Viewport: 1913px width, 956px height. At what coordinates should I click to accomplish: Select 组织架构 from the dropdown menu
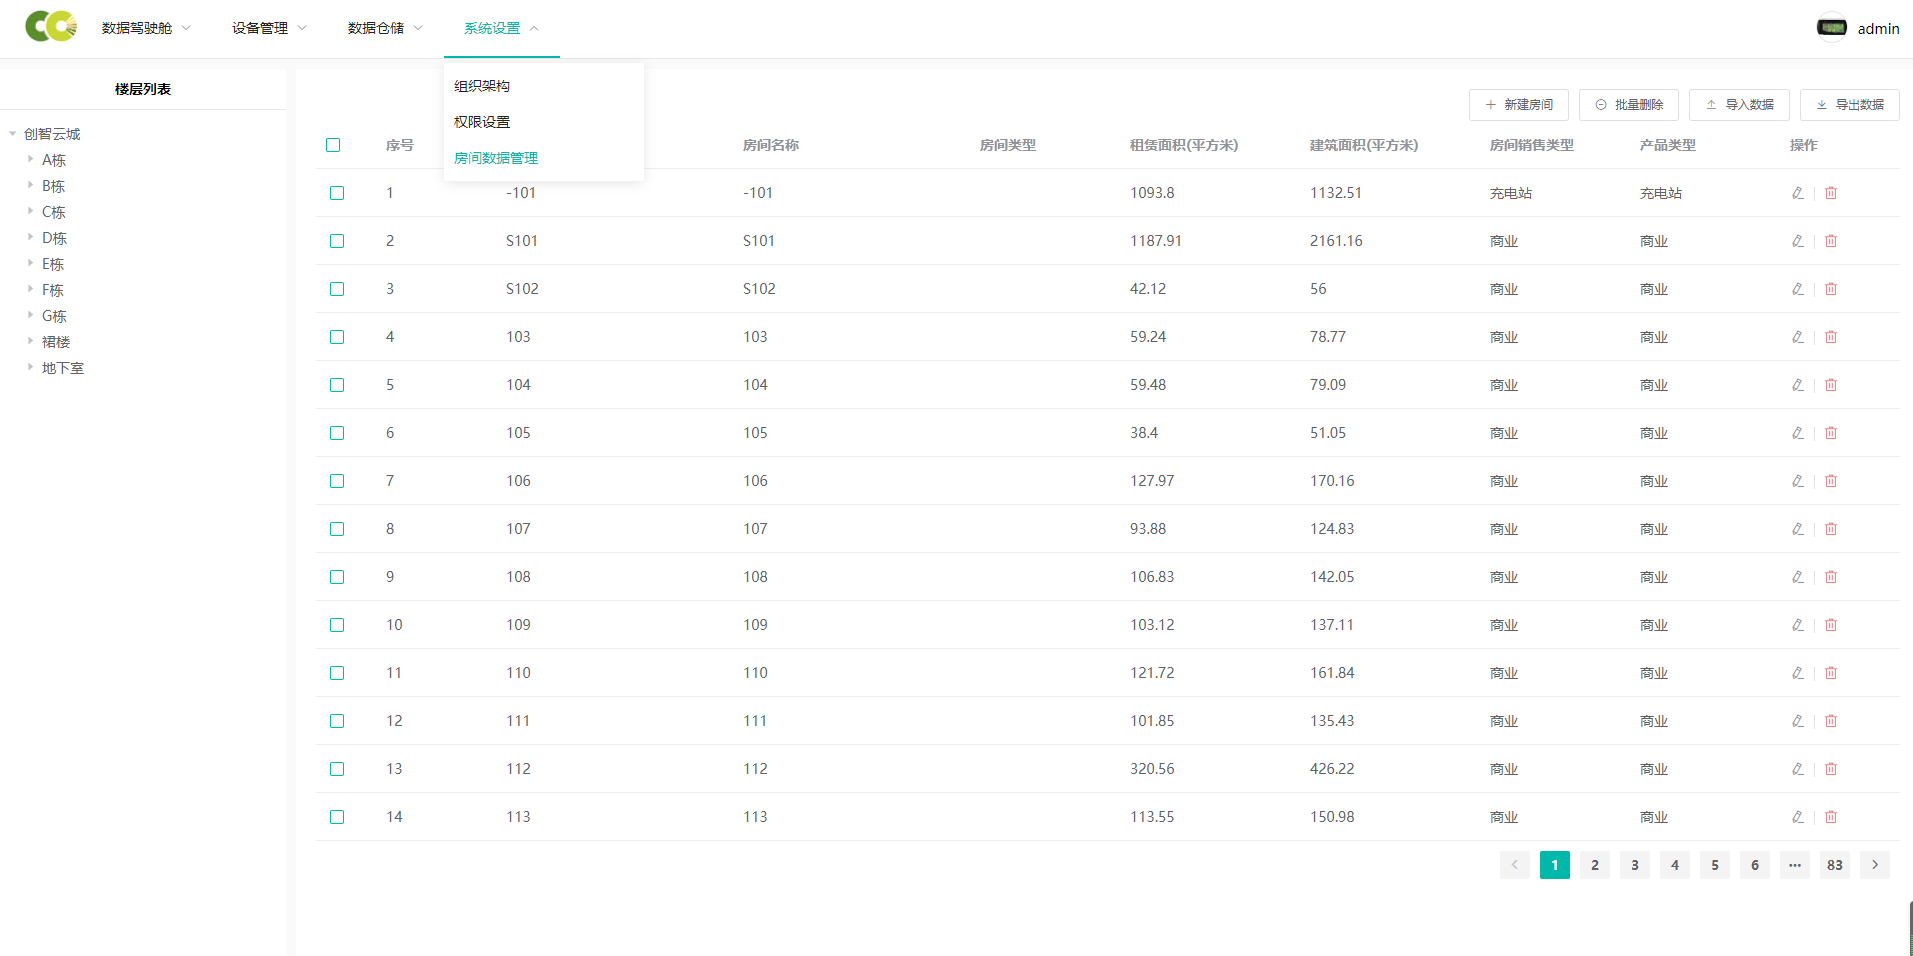[482, 86]
